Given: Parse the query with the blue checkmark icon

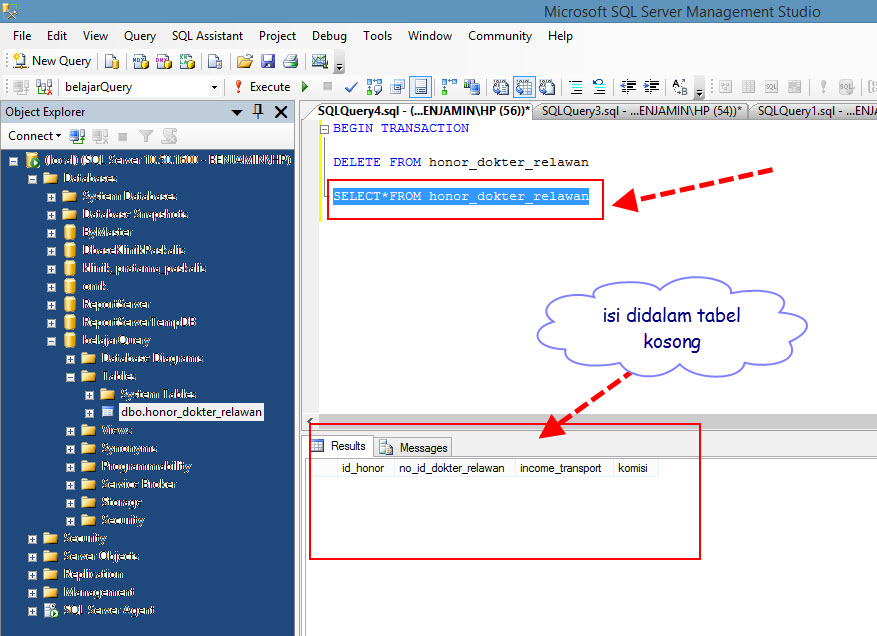Looking at the screenshot, I should tap(351, 87).
